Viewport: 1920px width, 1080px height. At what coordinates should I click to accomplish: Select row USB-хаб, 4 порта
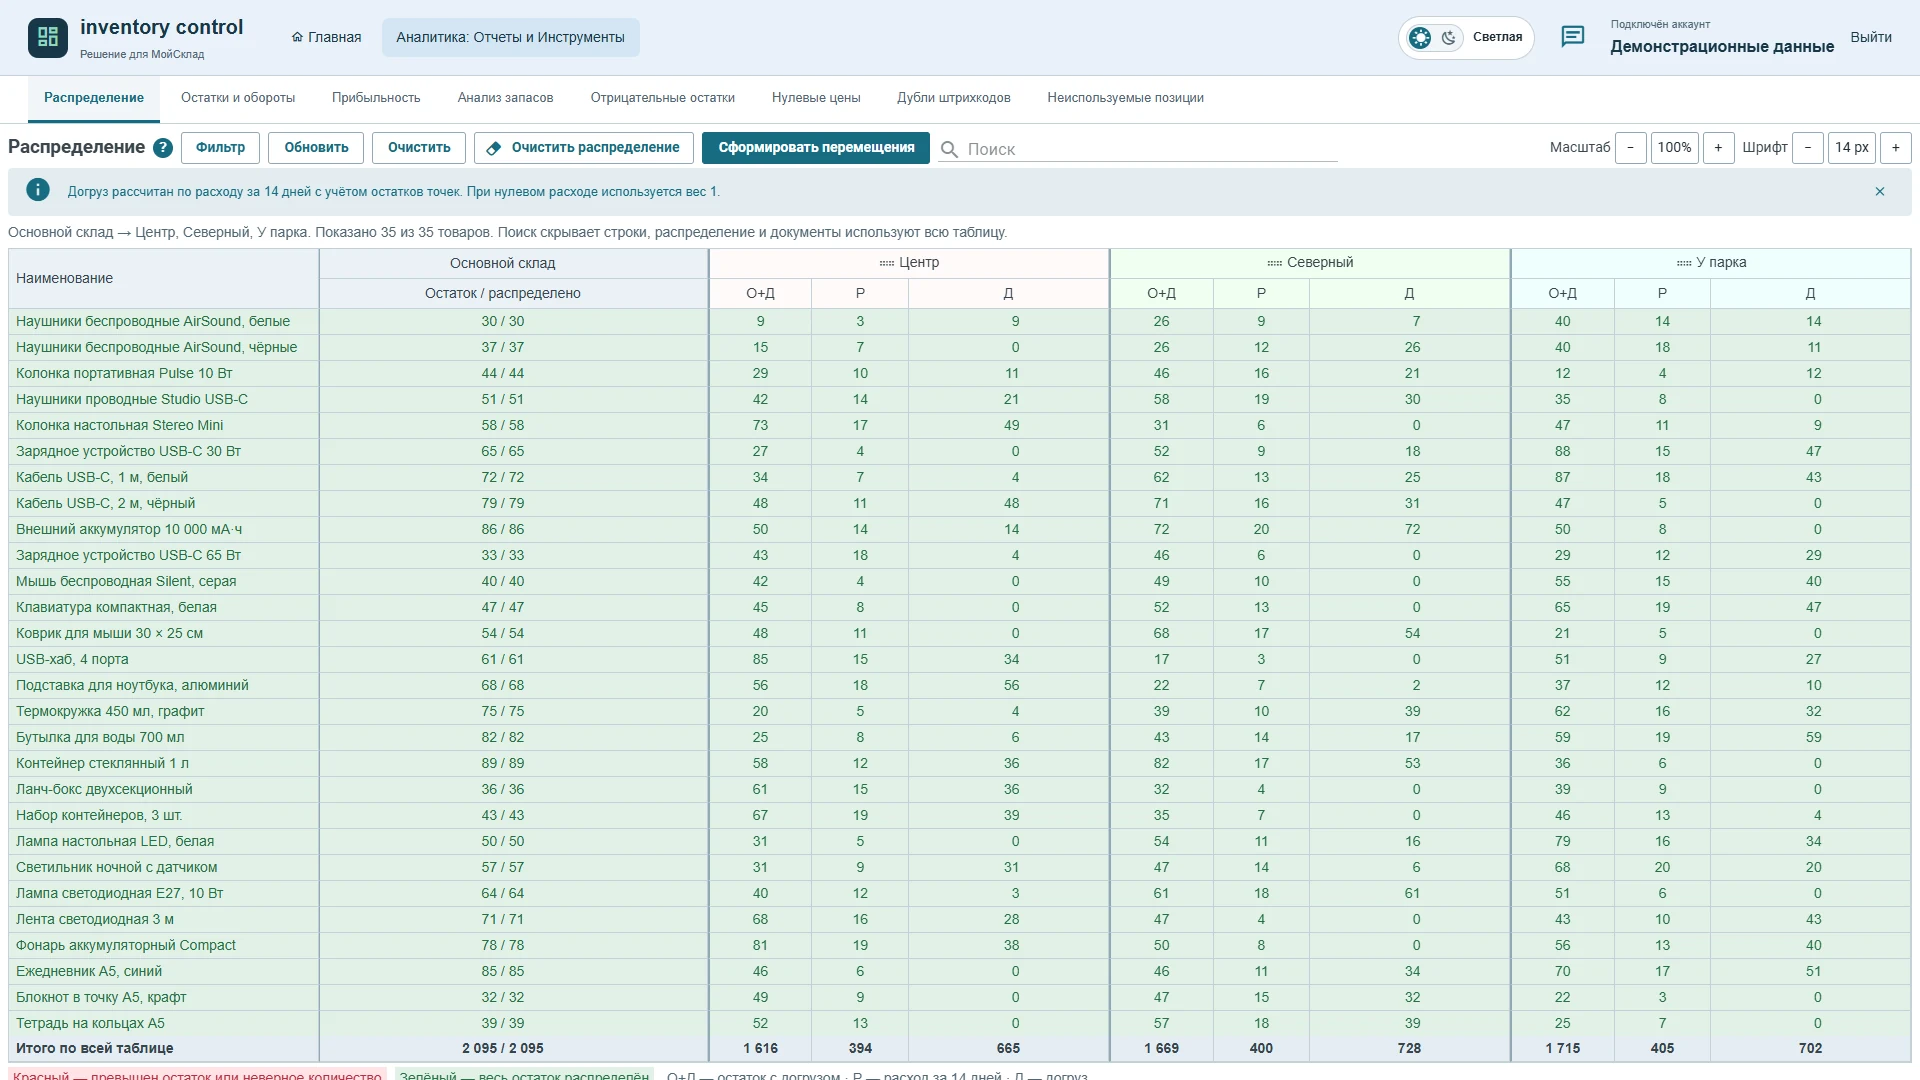coord(960,659)
